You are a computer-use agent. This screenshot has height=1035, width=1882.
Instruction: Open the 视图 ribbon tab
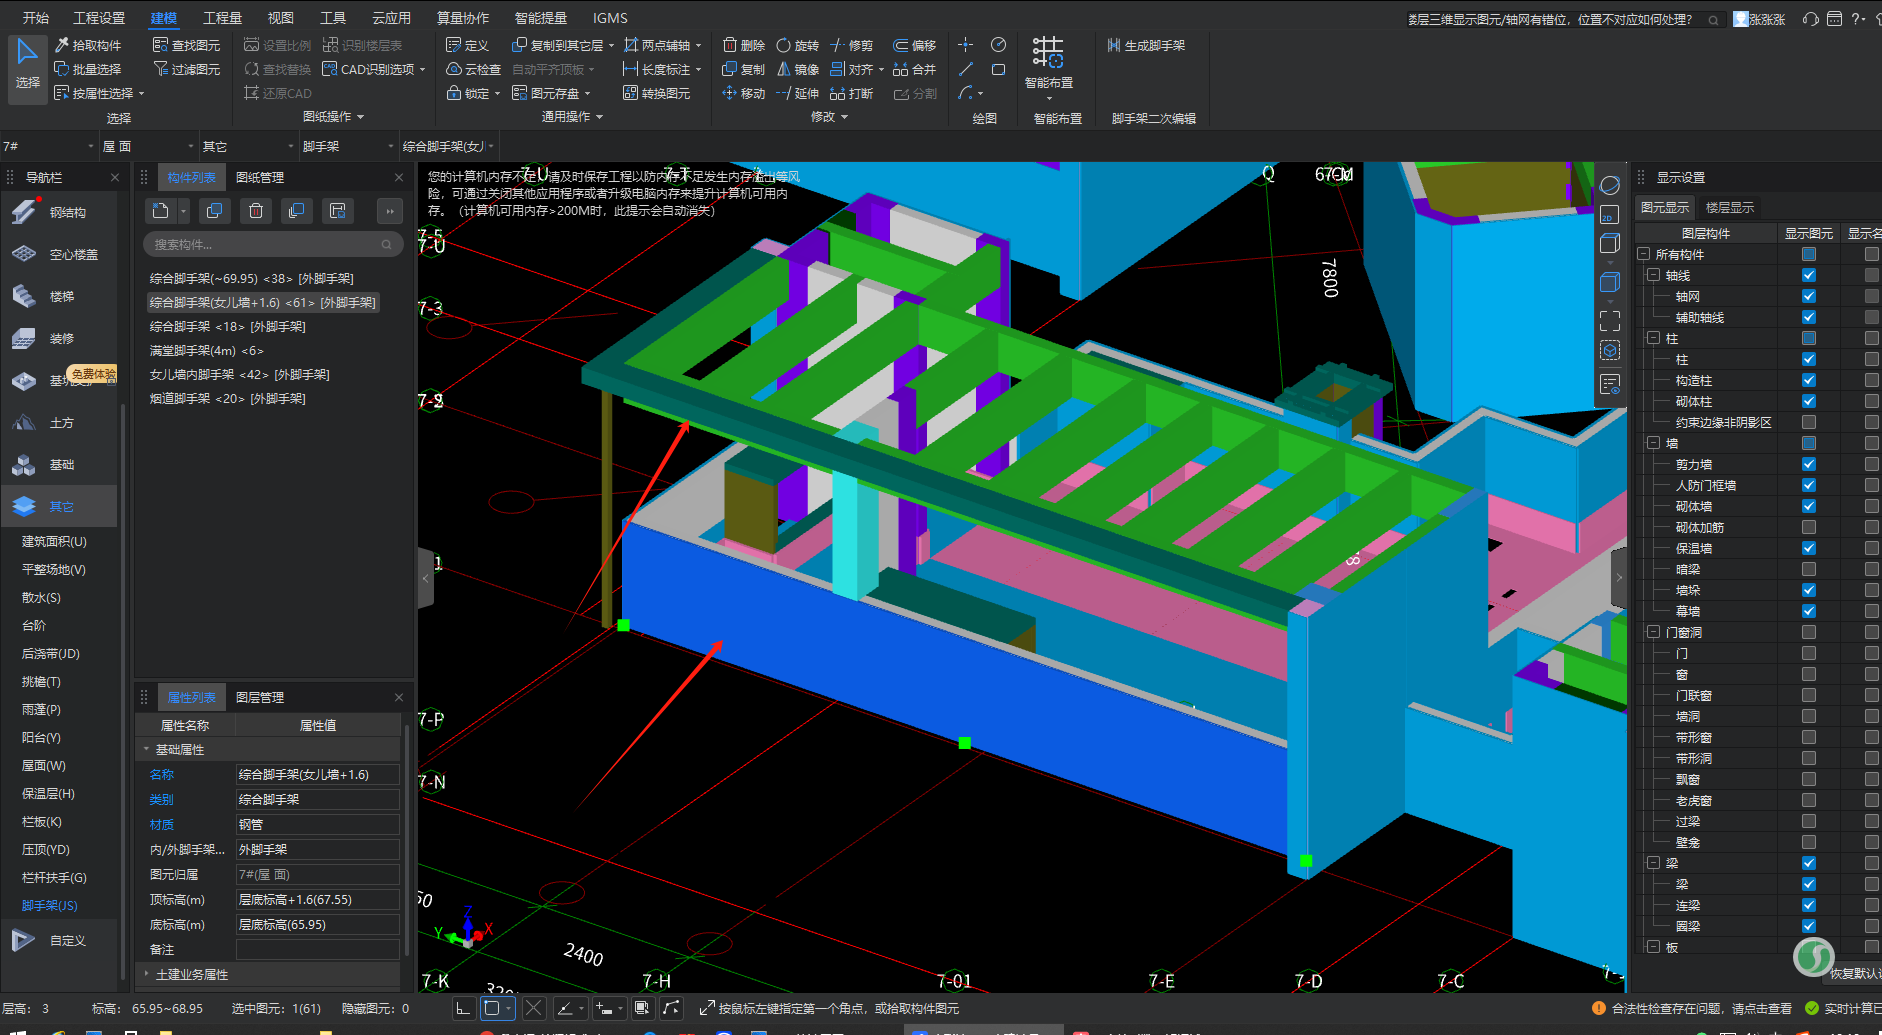point(280,18)
